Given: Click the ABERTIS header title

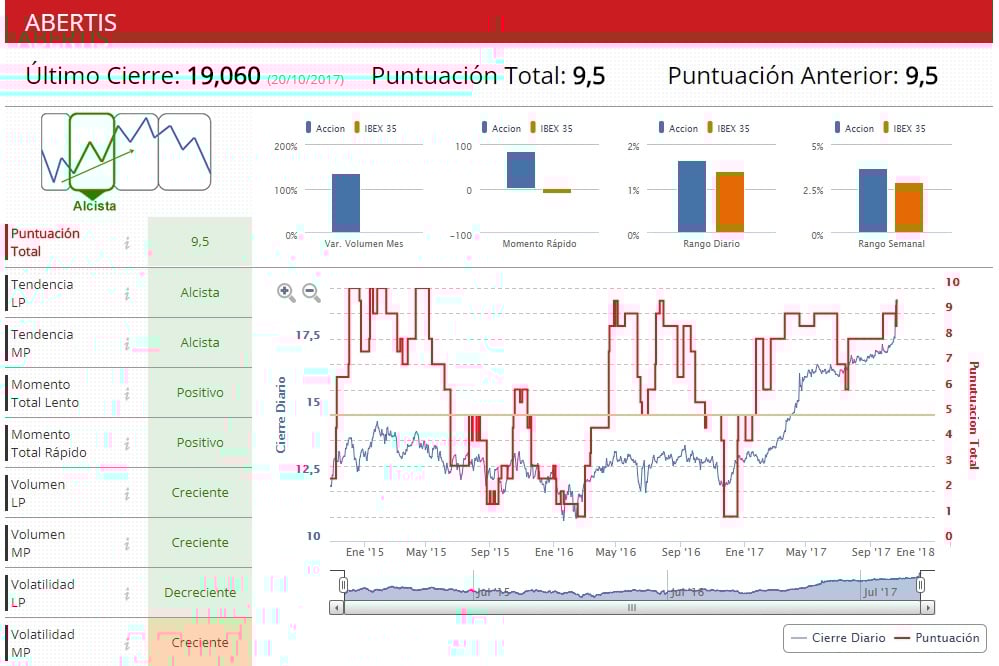Looking at the screenshot, I should coord(71,23).
